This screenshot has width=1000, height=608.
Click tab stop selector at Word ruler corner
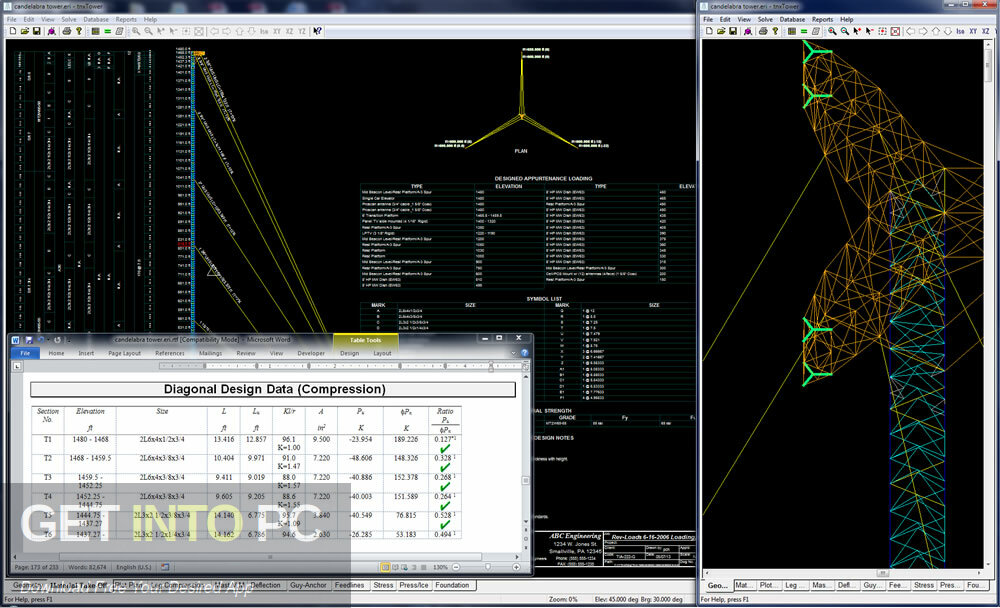[x=17, y=366]
